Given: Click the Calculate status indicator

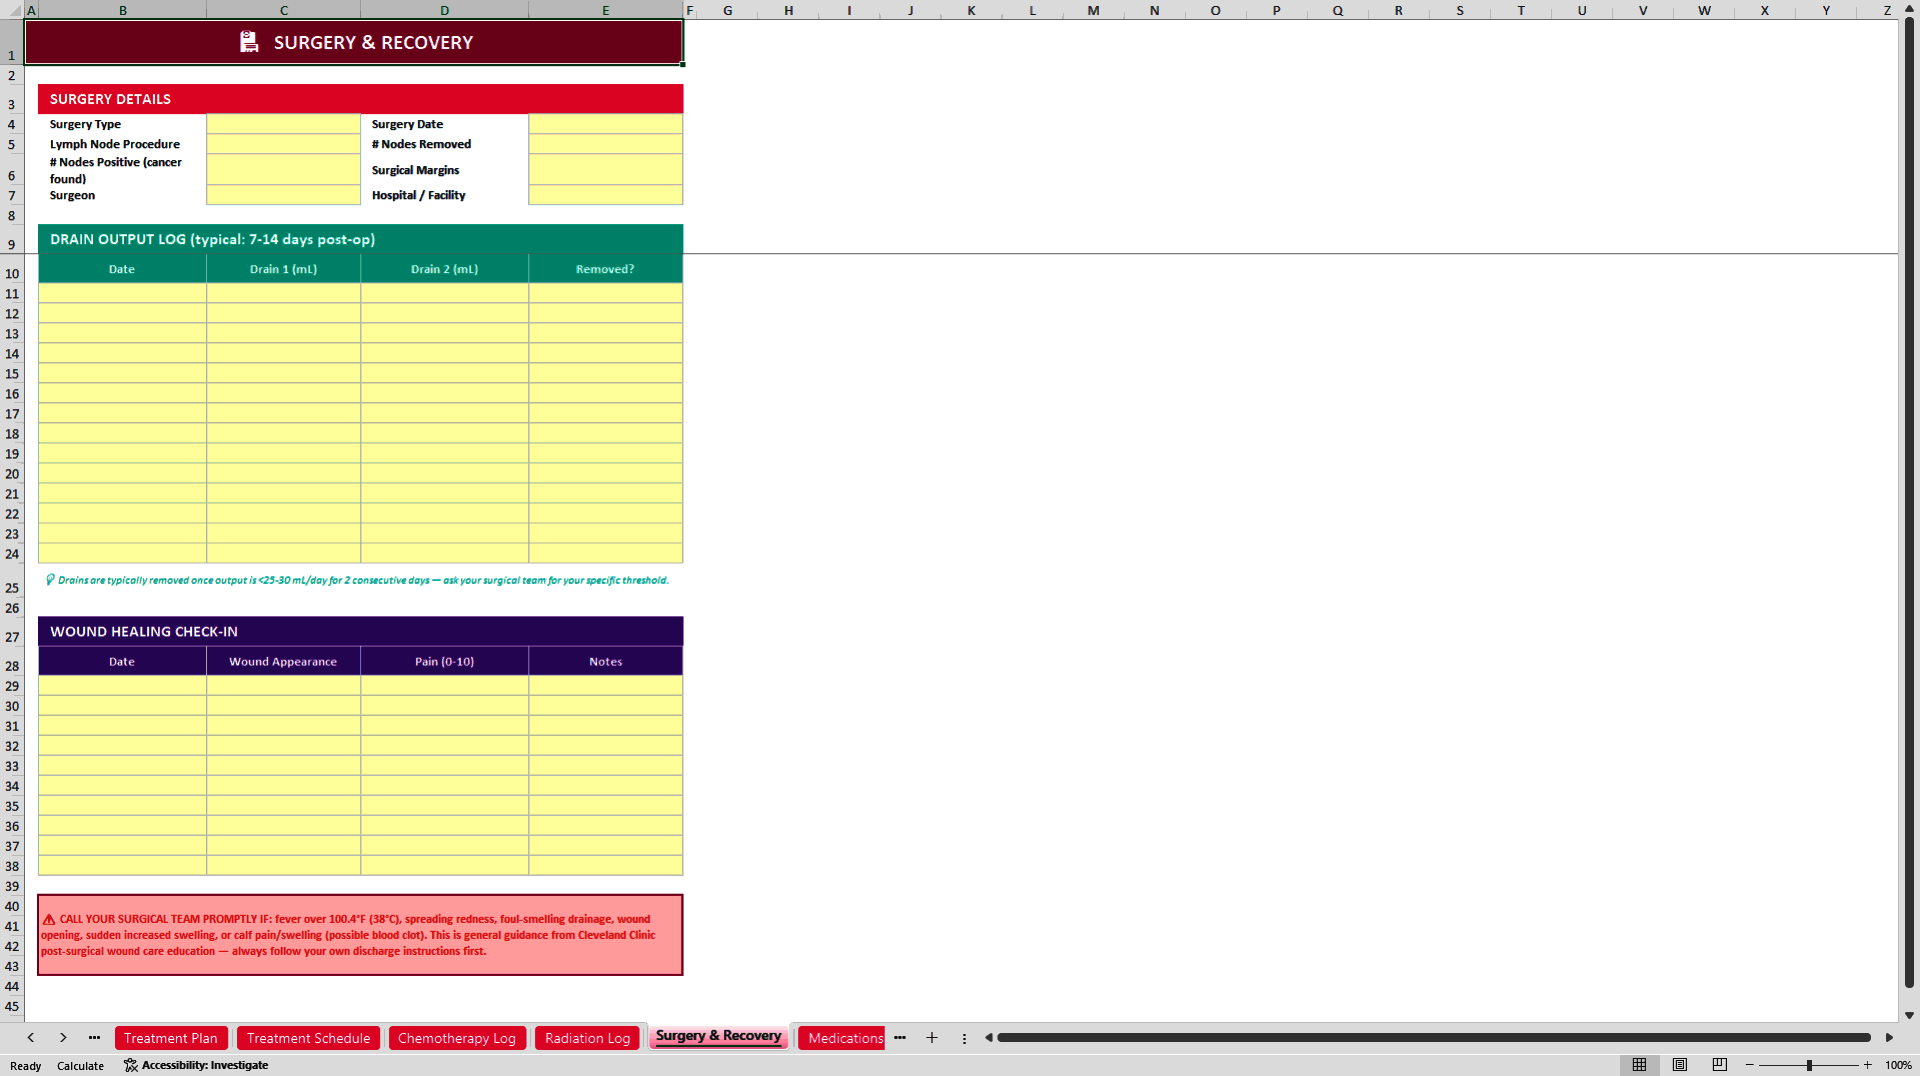Looking at the screenshot, I should (80, 1066).
